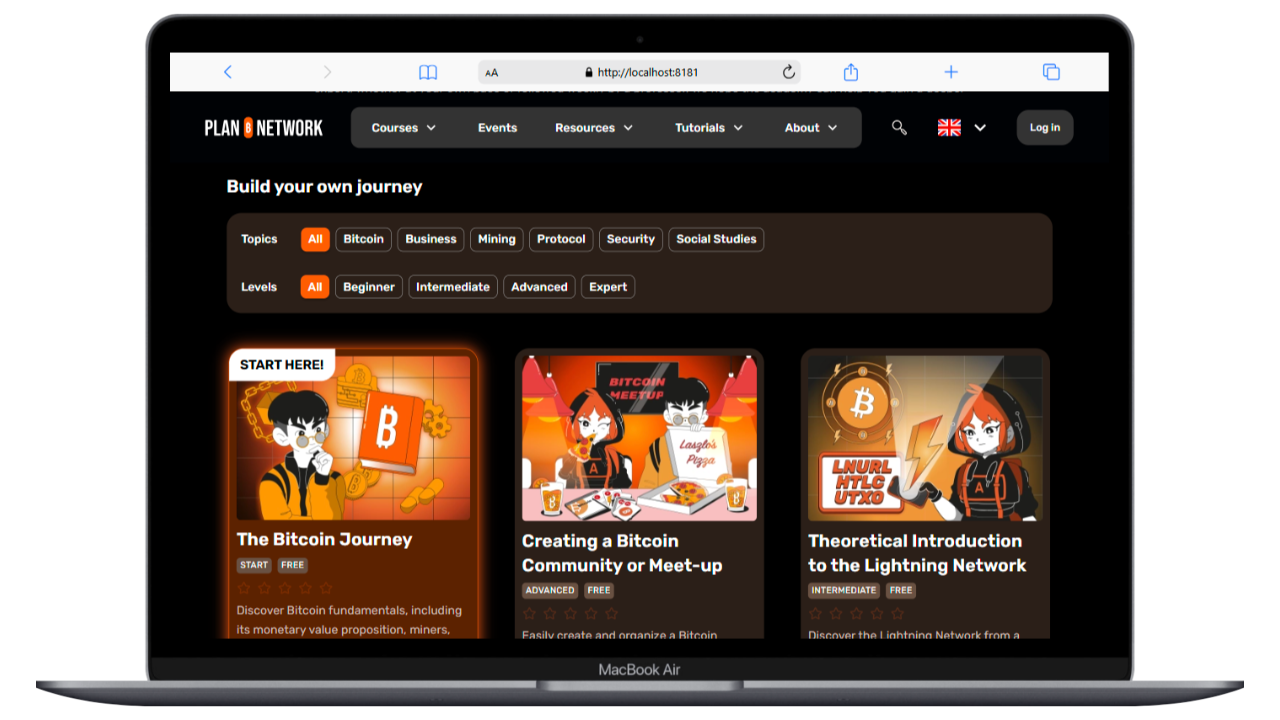Select the Mining topic filter
This screenshot has height=720, width=1280.
[496, 239]
